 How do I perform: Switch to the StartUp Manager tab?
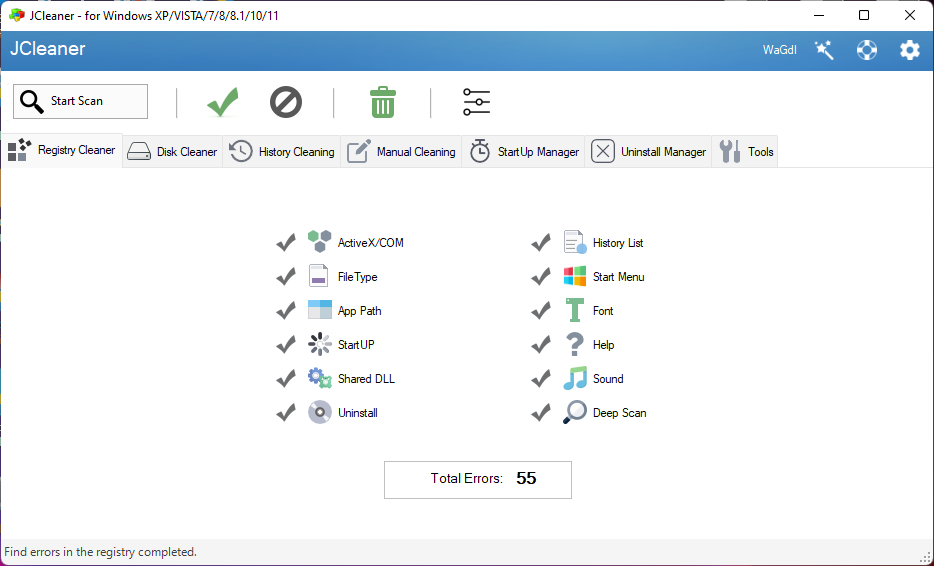pos(524,152)
